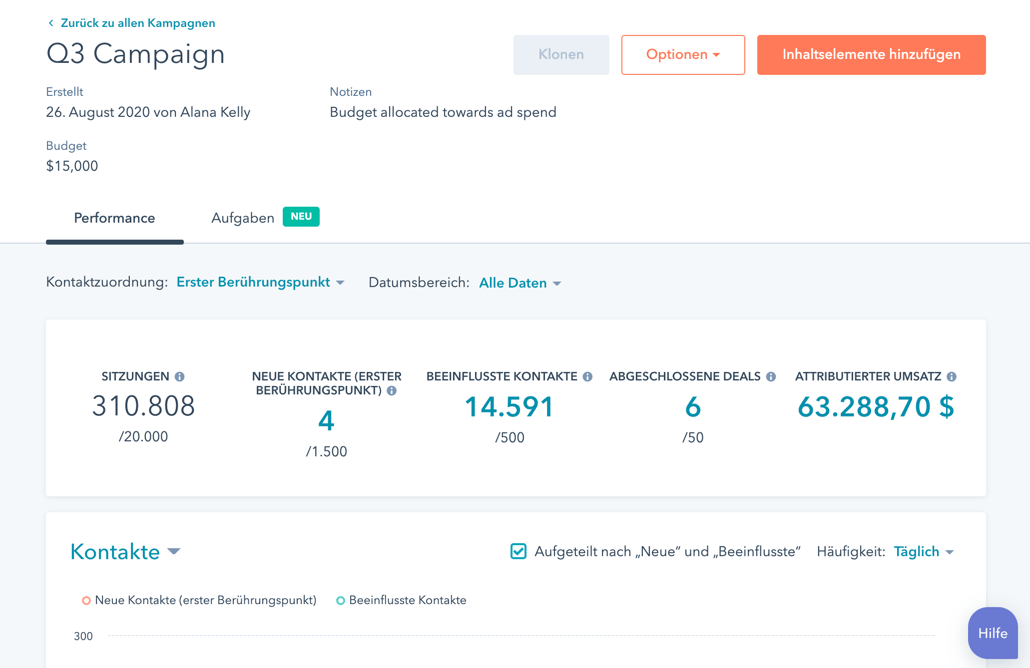Screen dimensions: 1030x668
Task: Open the Optionen menu
Action: point(683,55)
